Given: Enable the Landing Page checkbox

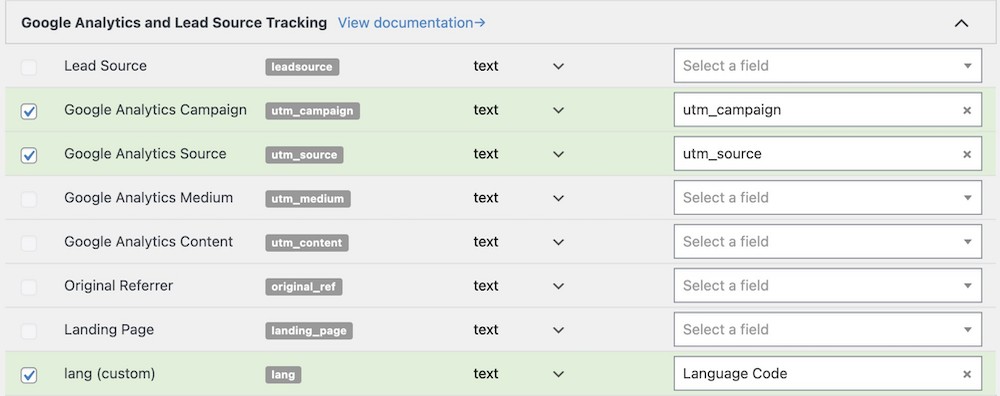Looking at the screenshot, I should [x=29, y=331].
